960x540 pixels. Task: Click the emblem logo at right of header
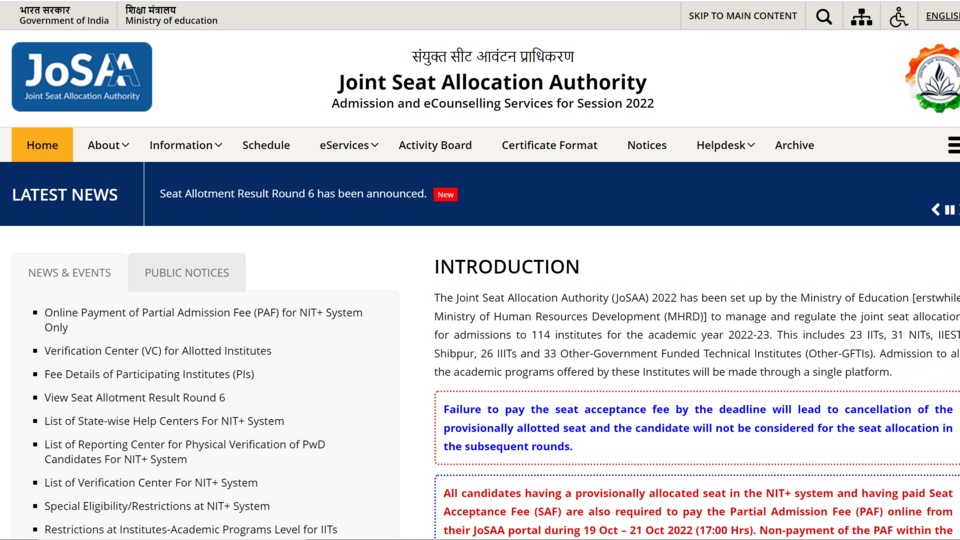[x=933, y=78]
